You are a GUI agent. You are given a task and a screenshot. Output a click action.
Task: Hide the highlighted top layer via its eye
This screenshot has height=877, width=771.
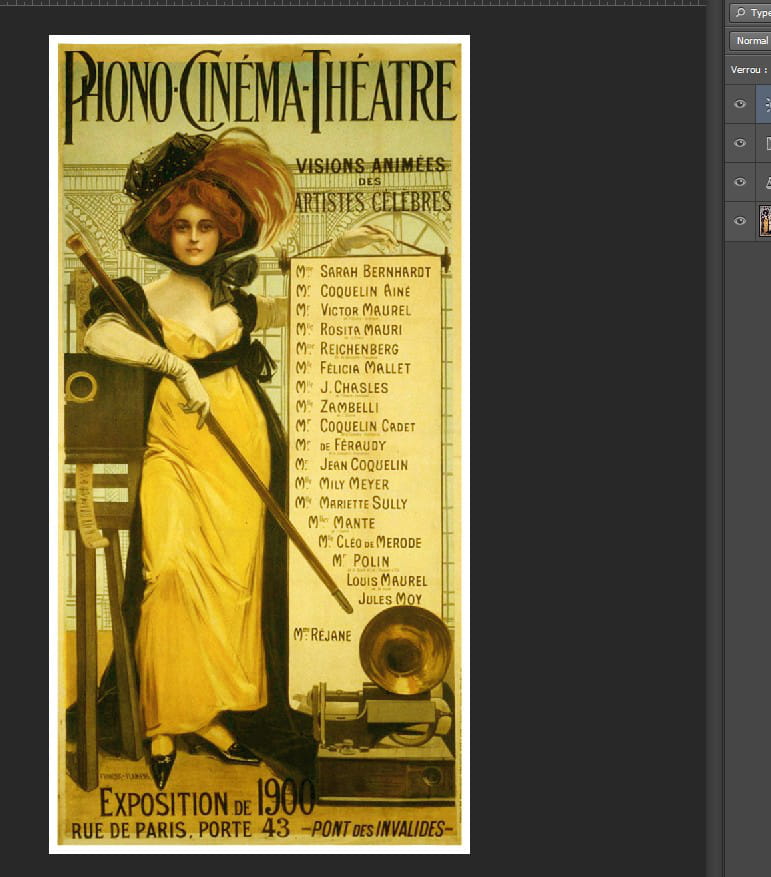740,104
